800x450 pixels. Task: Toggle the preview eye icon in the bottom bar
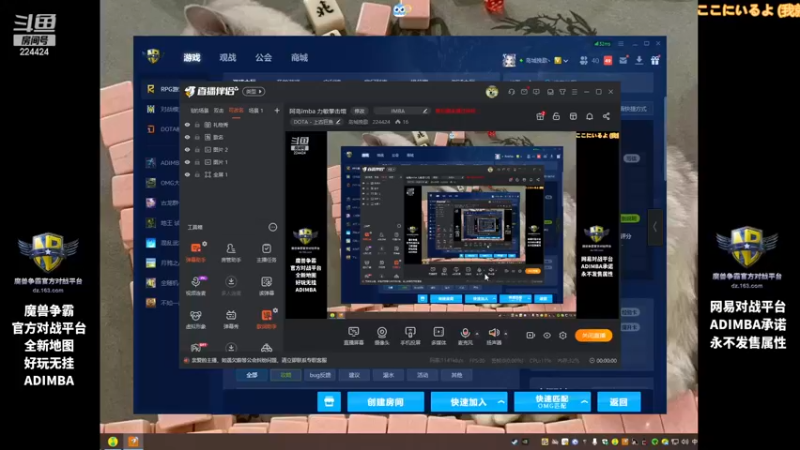pos(547,335)
